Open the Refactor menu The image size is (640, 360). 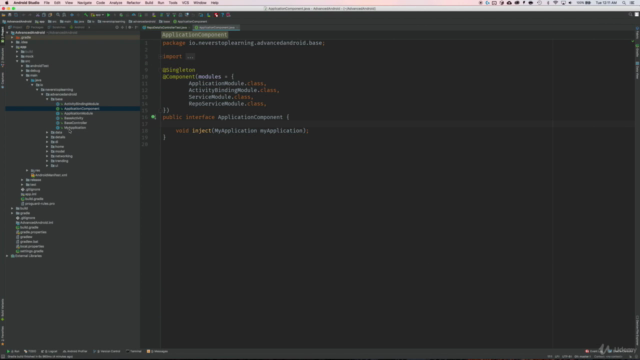click(x=133, y=3)
